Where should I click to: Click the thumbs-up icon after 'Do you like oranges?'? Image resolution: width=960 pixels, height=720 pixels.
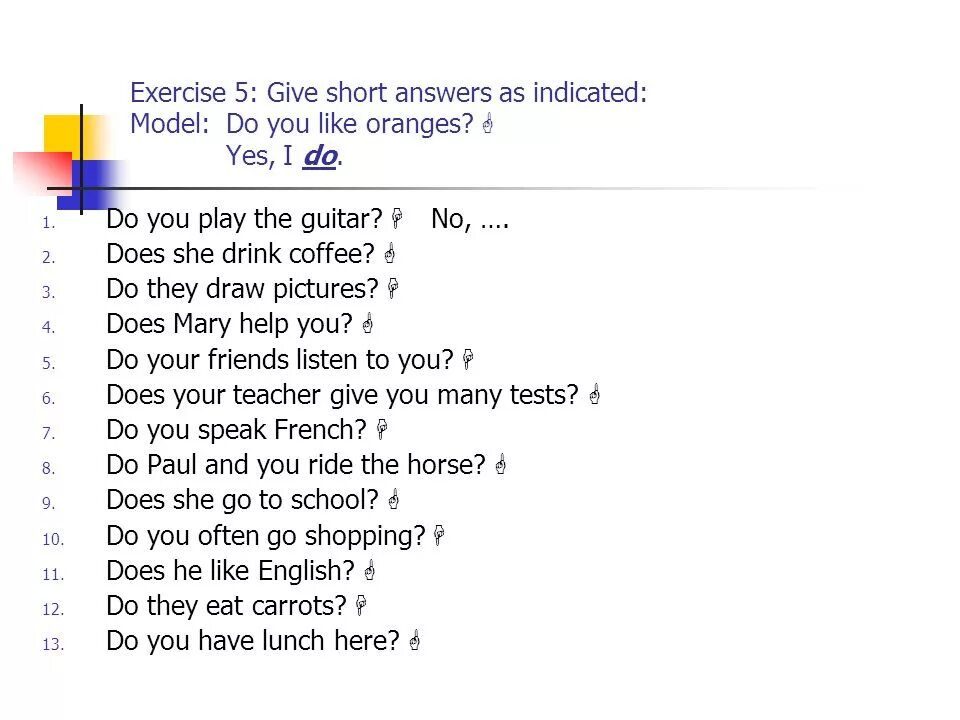coord(487,124)
